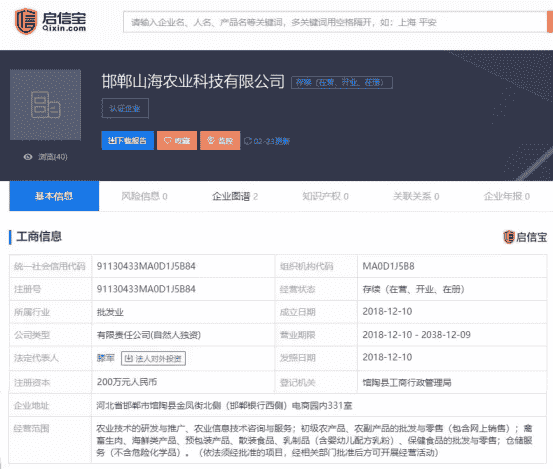Screen dimensions: 554x470
Task: Open the 知识产权 tab
Action: [325, 196]
